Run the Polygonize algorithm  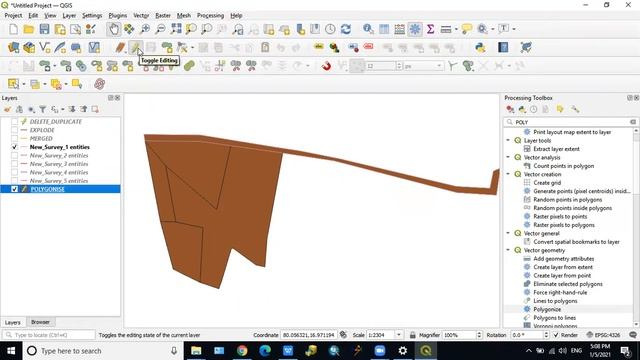[547, 309]
